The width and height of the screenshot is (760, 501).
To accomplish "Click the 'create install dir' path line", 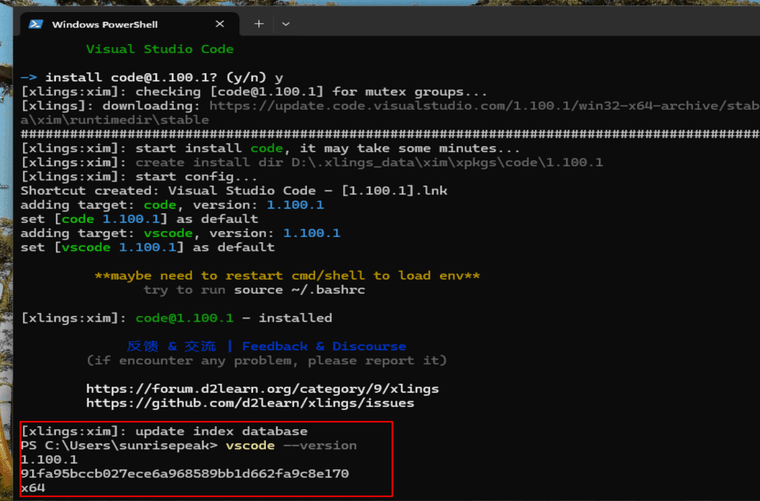I will click(x=312, y=162).
